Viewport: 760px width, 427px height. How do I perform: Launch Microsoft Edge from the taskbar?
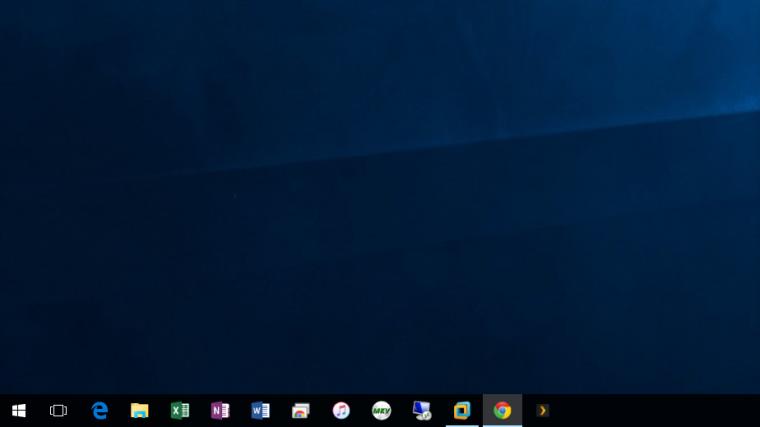99,411
